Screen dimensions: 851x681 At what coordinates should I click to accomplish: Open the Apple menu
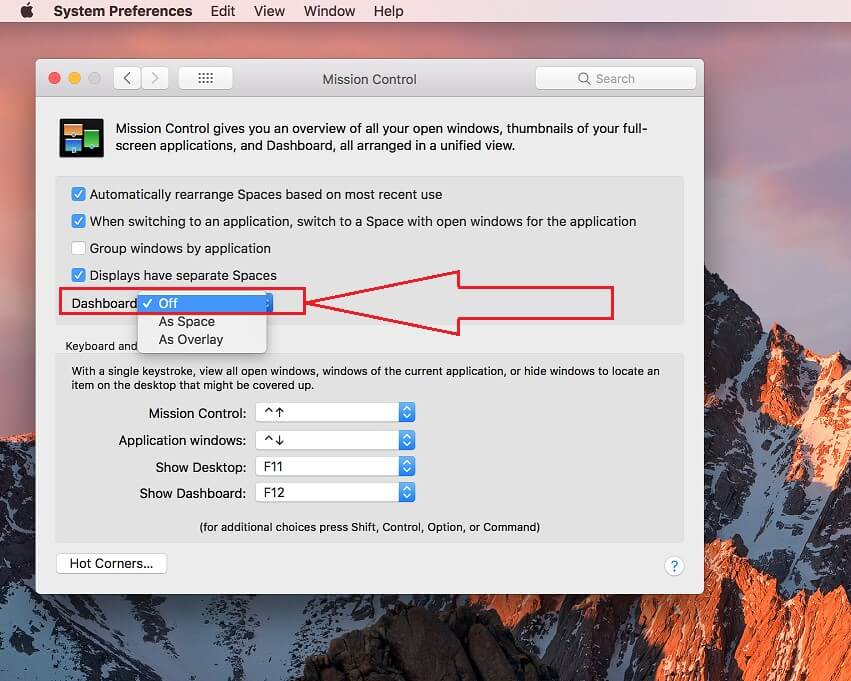pyautogui.click(x=25, y=11)
